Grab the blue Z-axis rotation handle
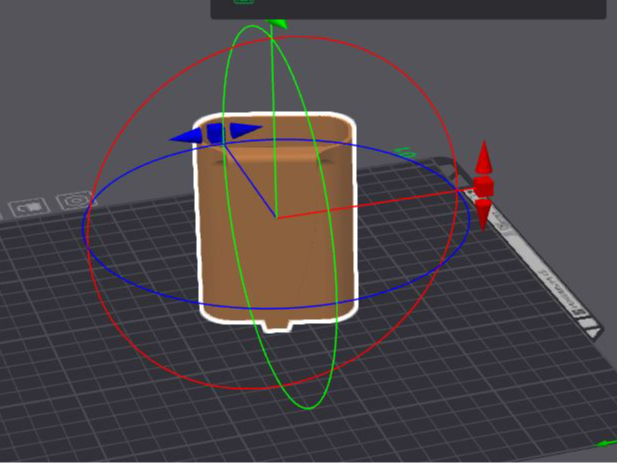617x463 pixels. (x=215, y=133)
